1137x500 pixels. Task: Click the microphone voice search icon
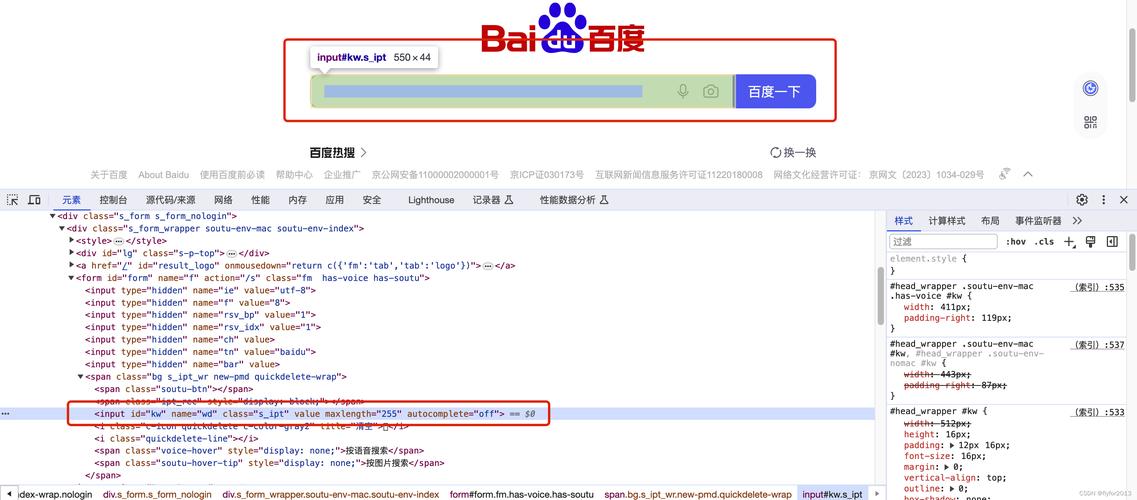(683, 91)
